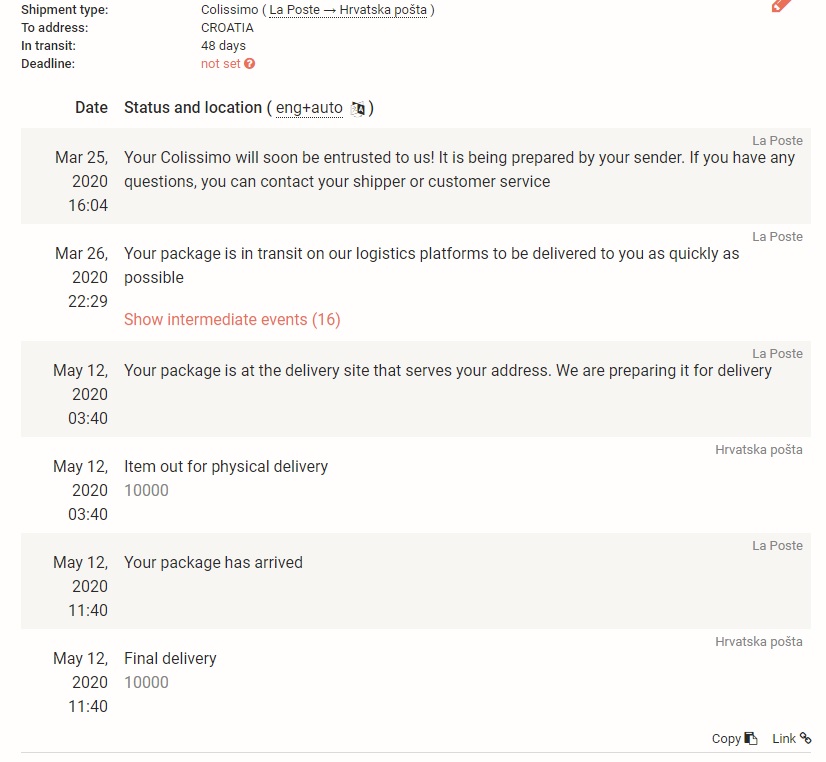The height and width of the screenshot is (762, 826).
Task: Click the question mark beside deadline
Action: 250,64
